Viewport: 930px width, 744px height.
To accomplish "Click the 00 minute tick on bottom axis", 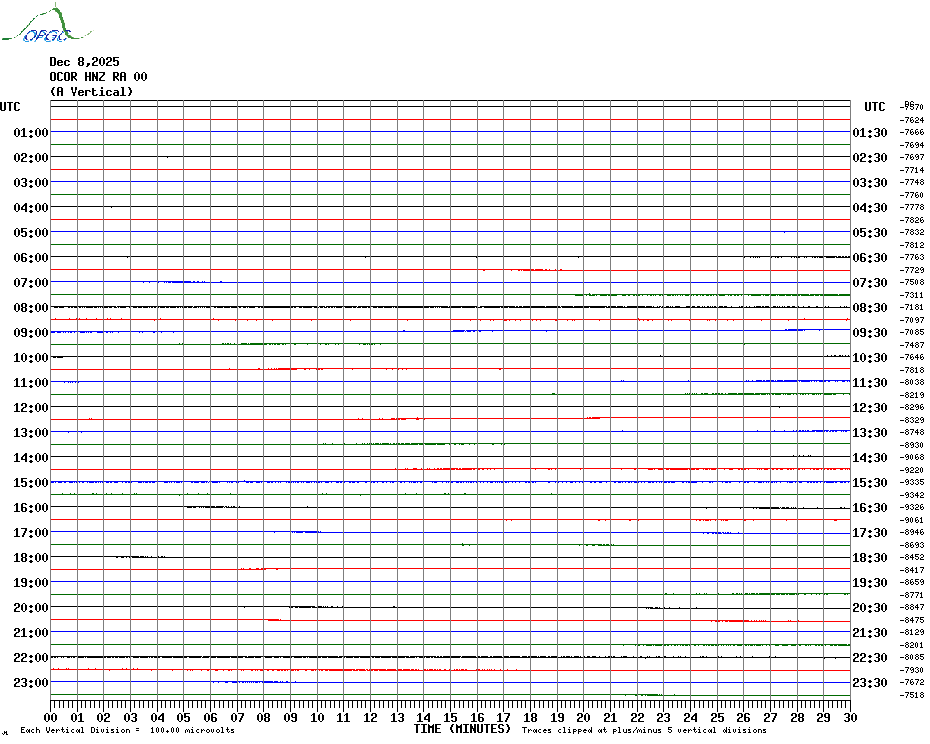I will pyautogui.click(x=51, y=717).
